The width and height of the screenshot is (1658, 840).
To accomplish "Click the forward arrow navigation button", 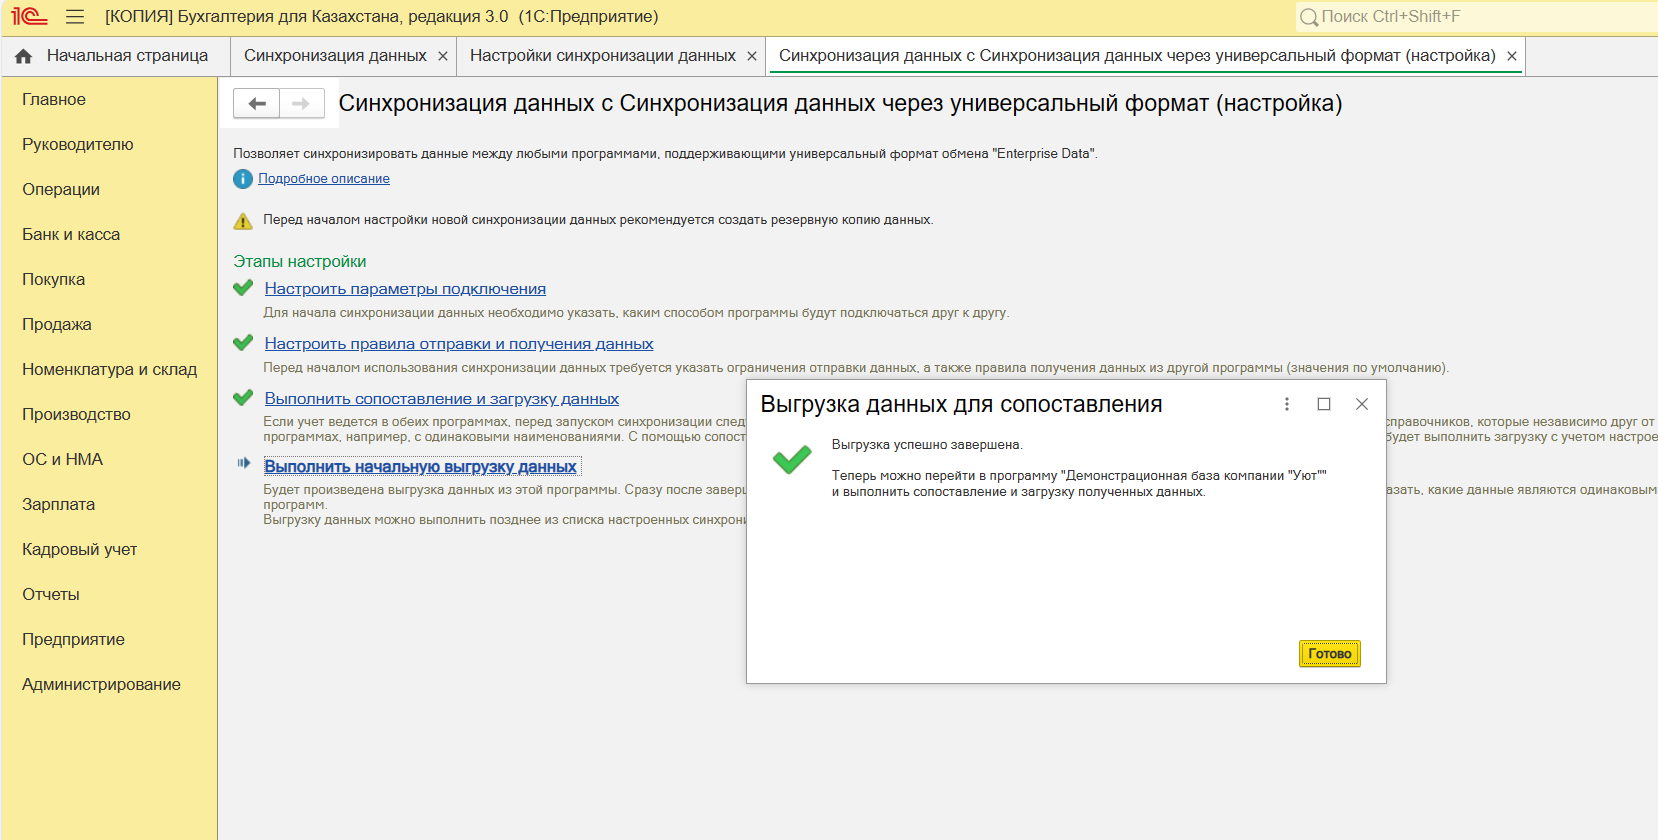I will [x=301, y=104].
